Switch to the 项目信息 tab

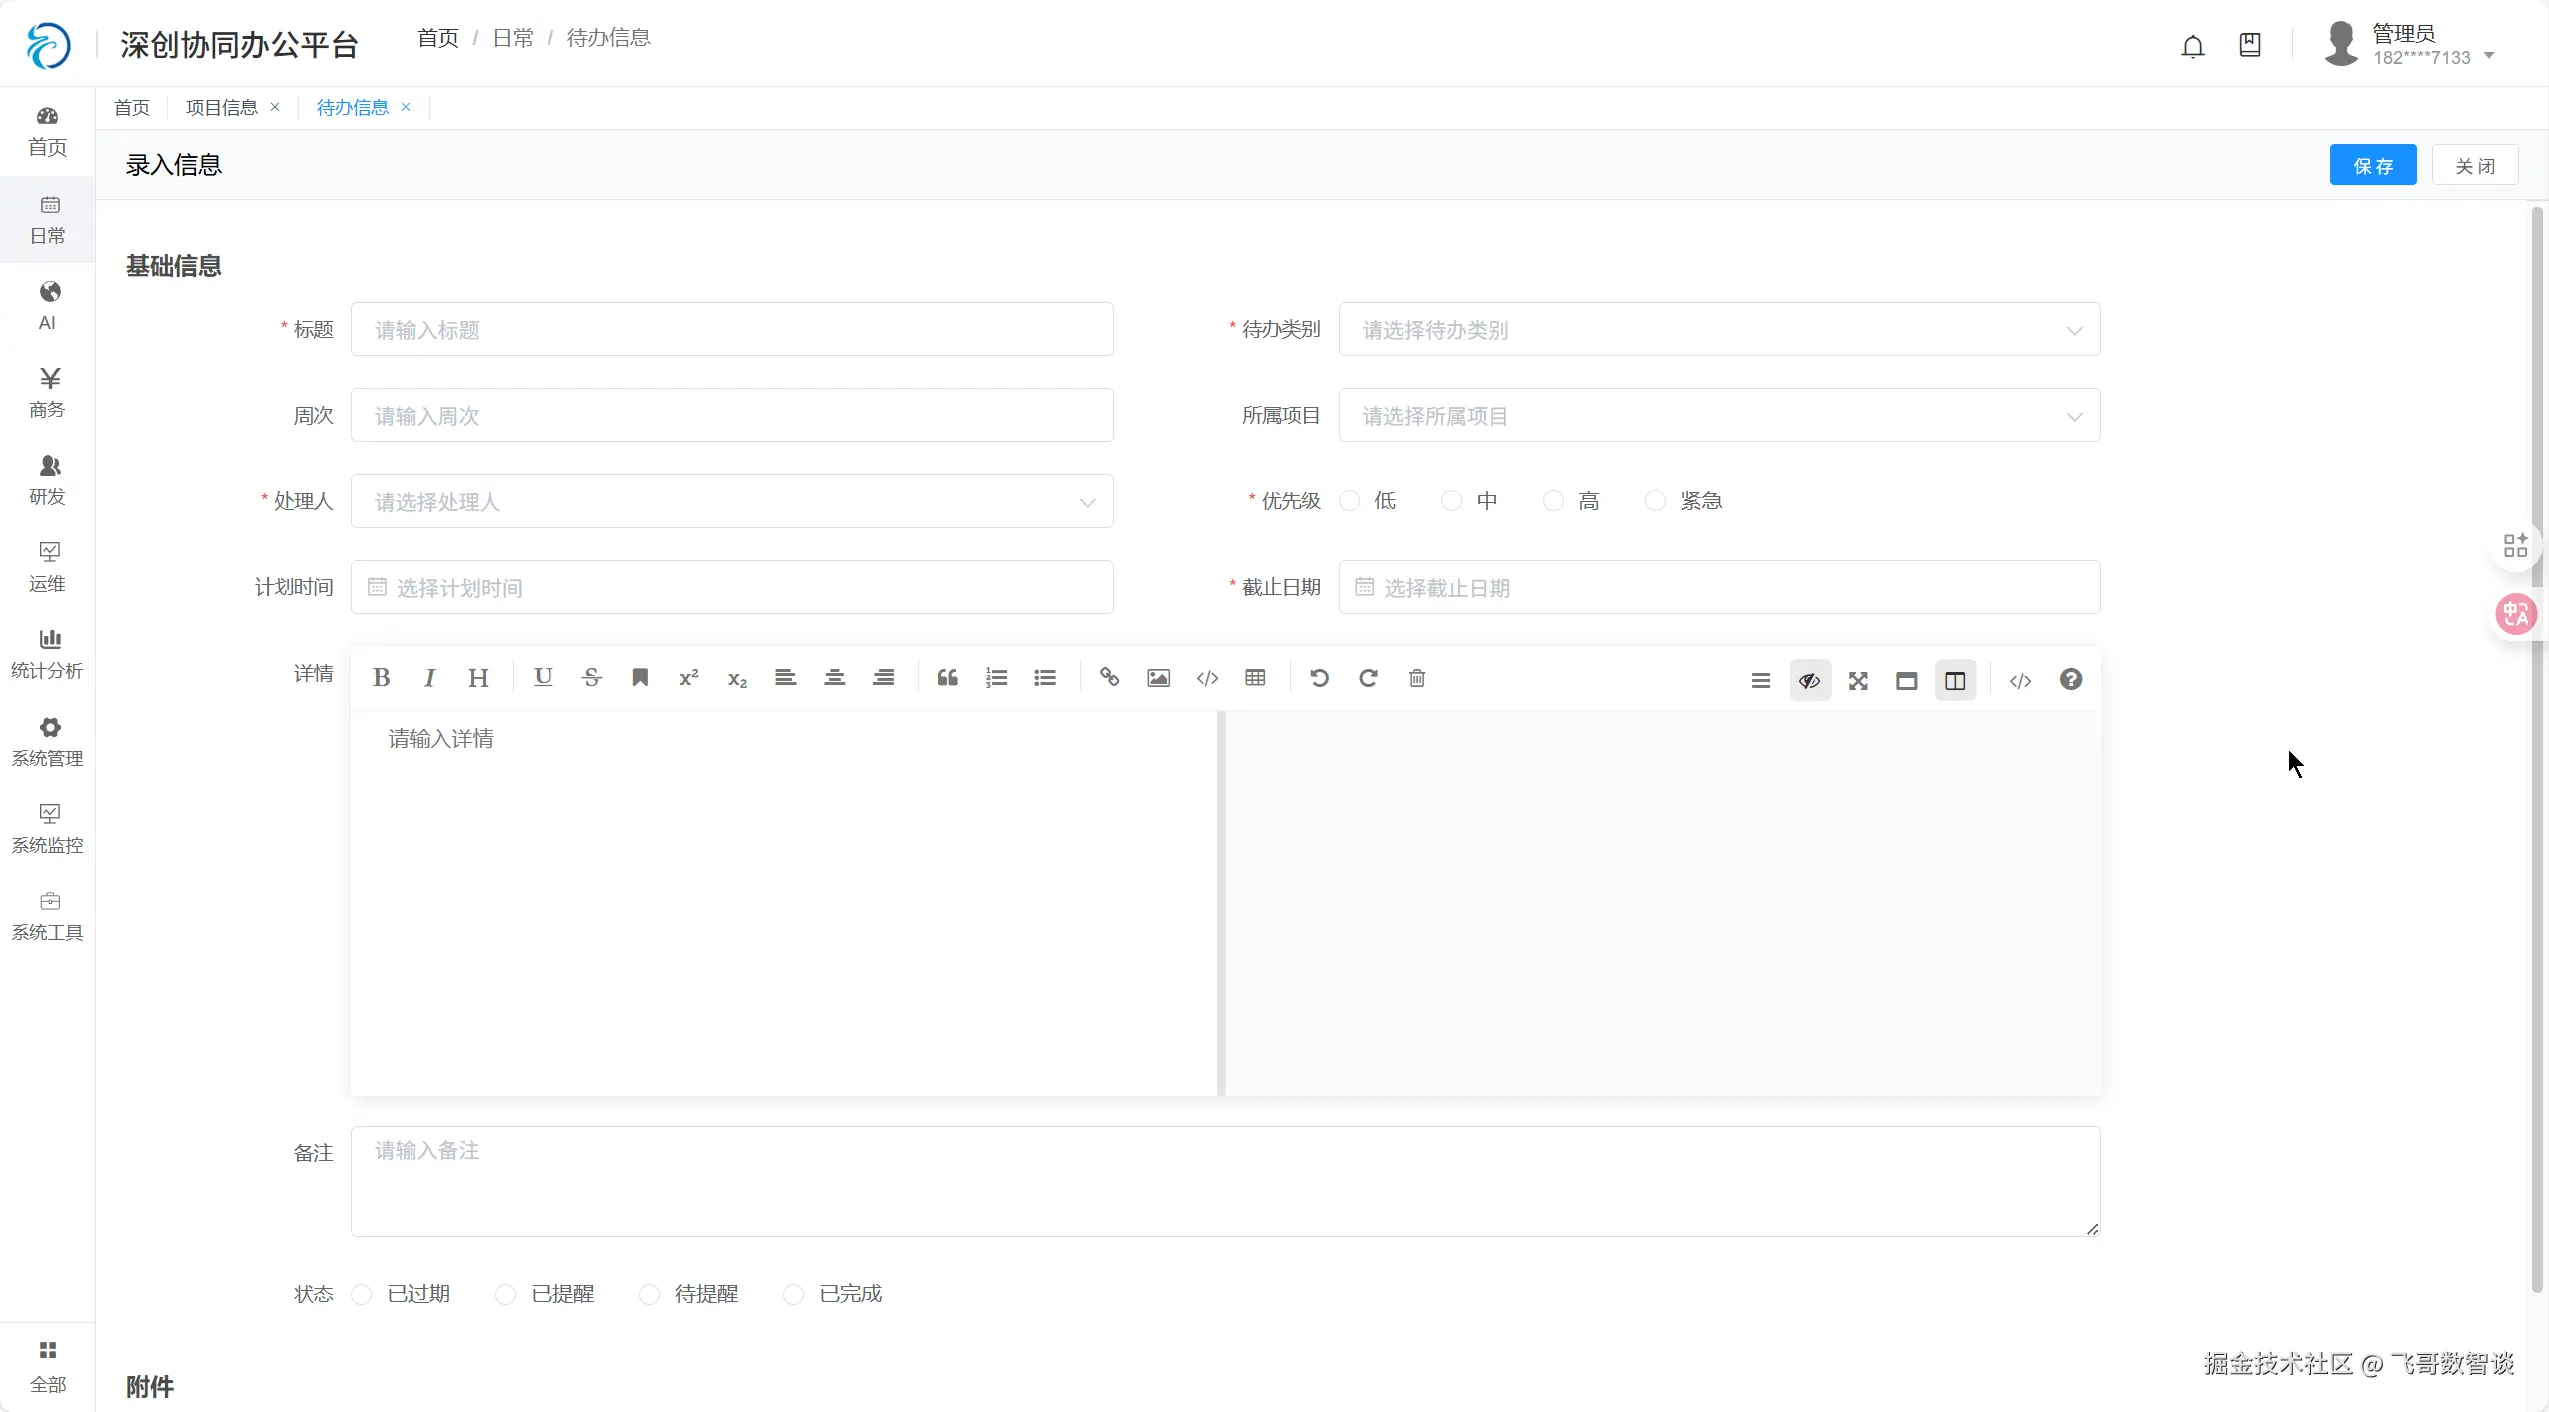[x=222, y=108]
